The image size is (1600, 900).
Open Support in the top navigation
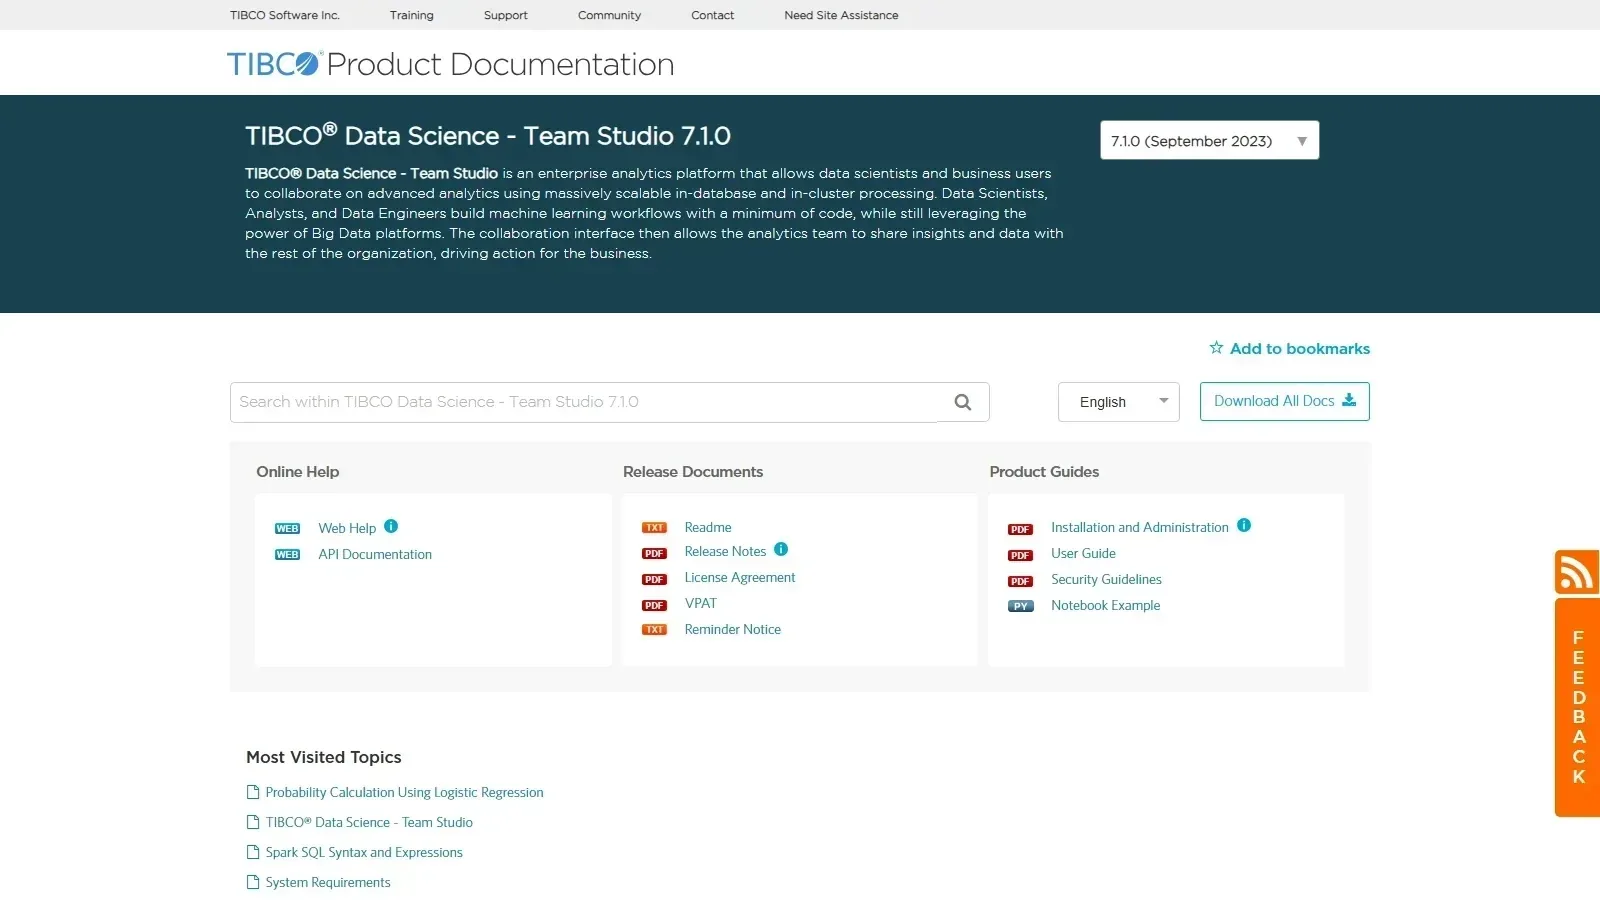[506, 15]
